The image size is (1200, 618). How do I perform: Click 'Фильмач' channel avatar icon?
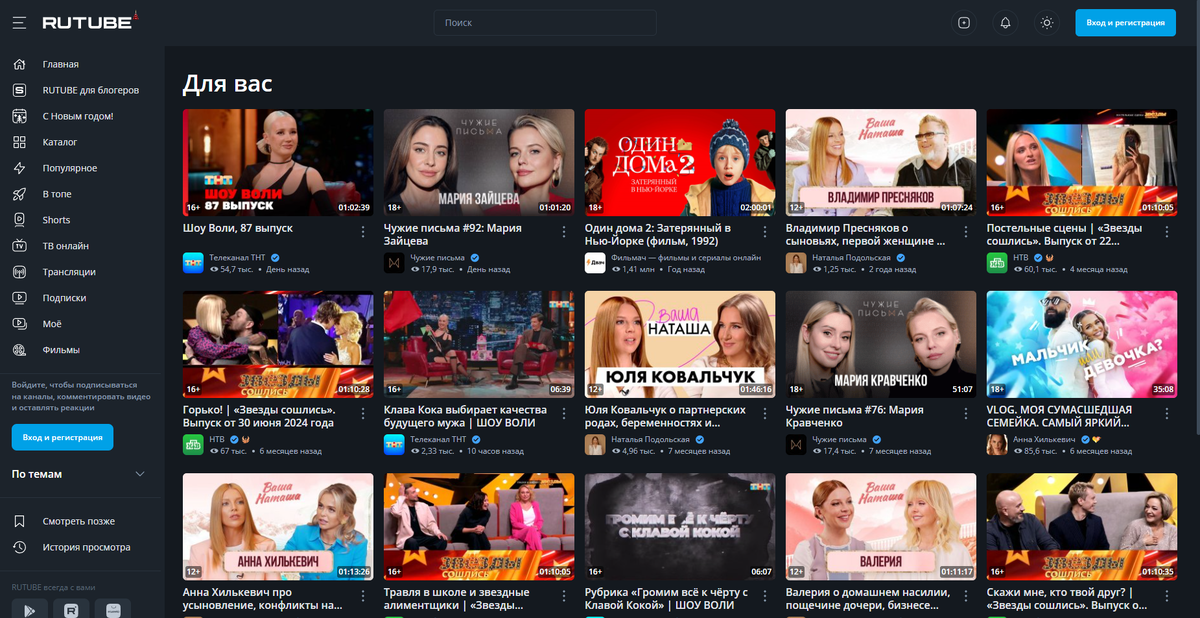click(x=595, y=263)
